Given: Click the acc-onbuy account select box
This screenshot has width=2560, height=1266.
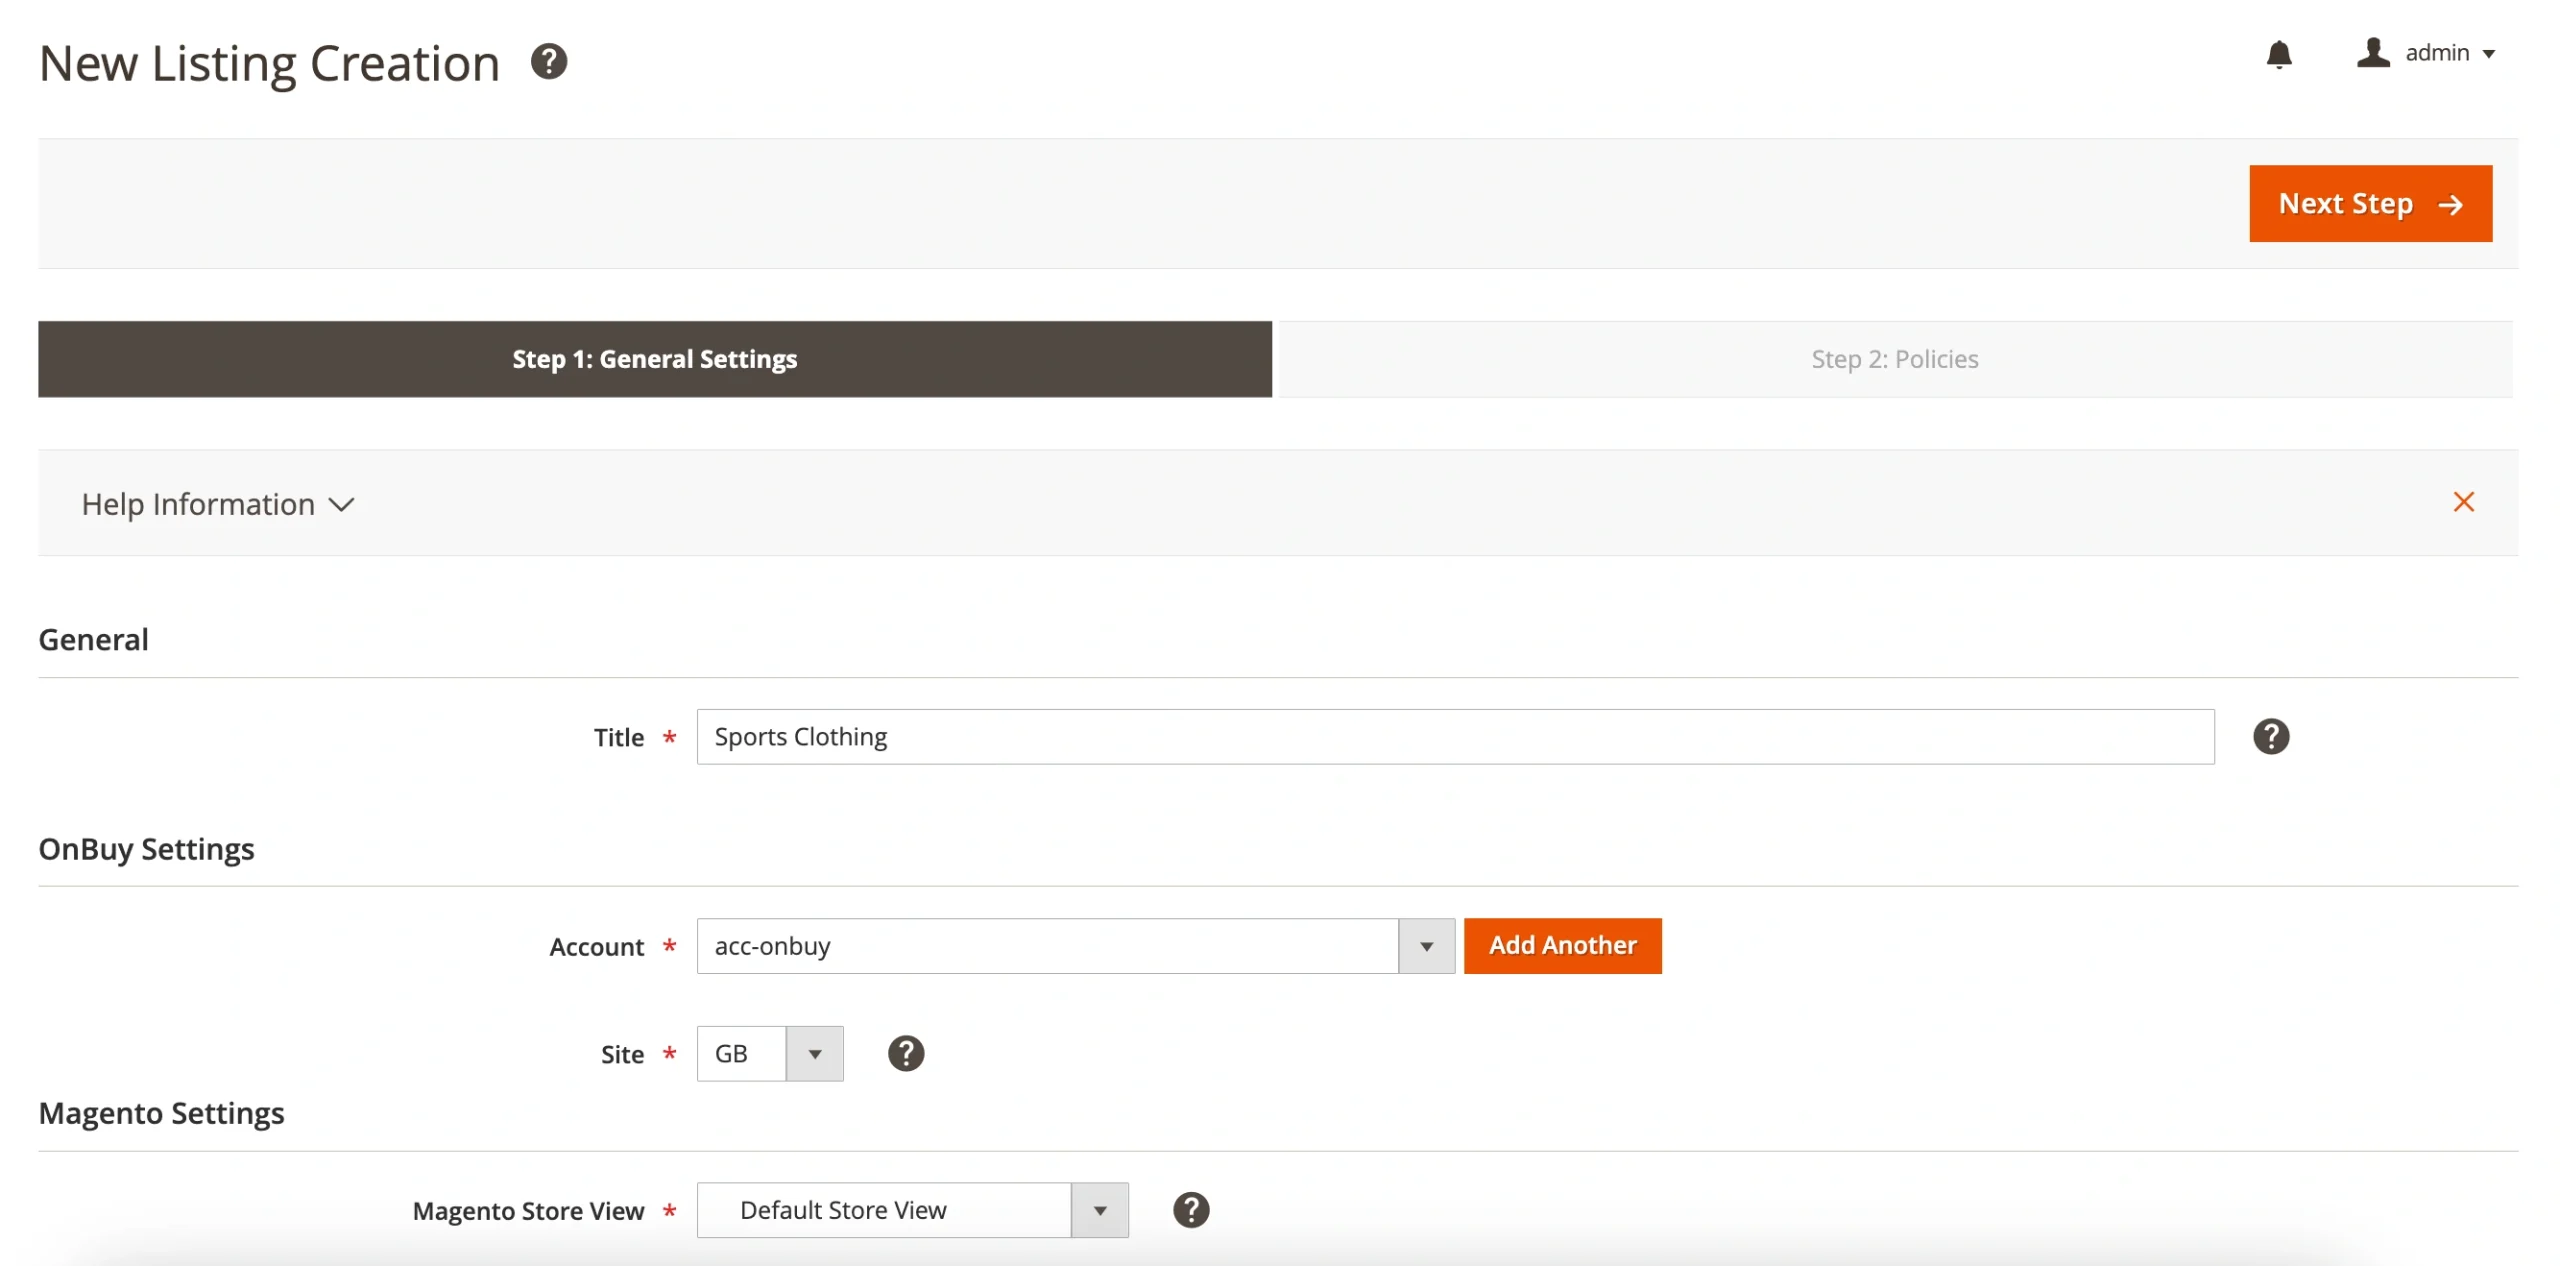Looking at the screenshot, I should (1046, 946).
